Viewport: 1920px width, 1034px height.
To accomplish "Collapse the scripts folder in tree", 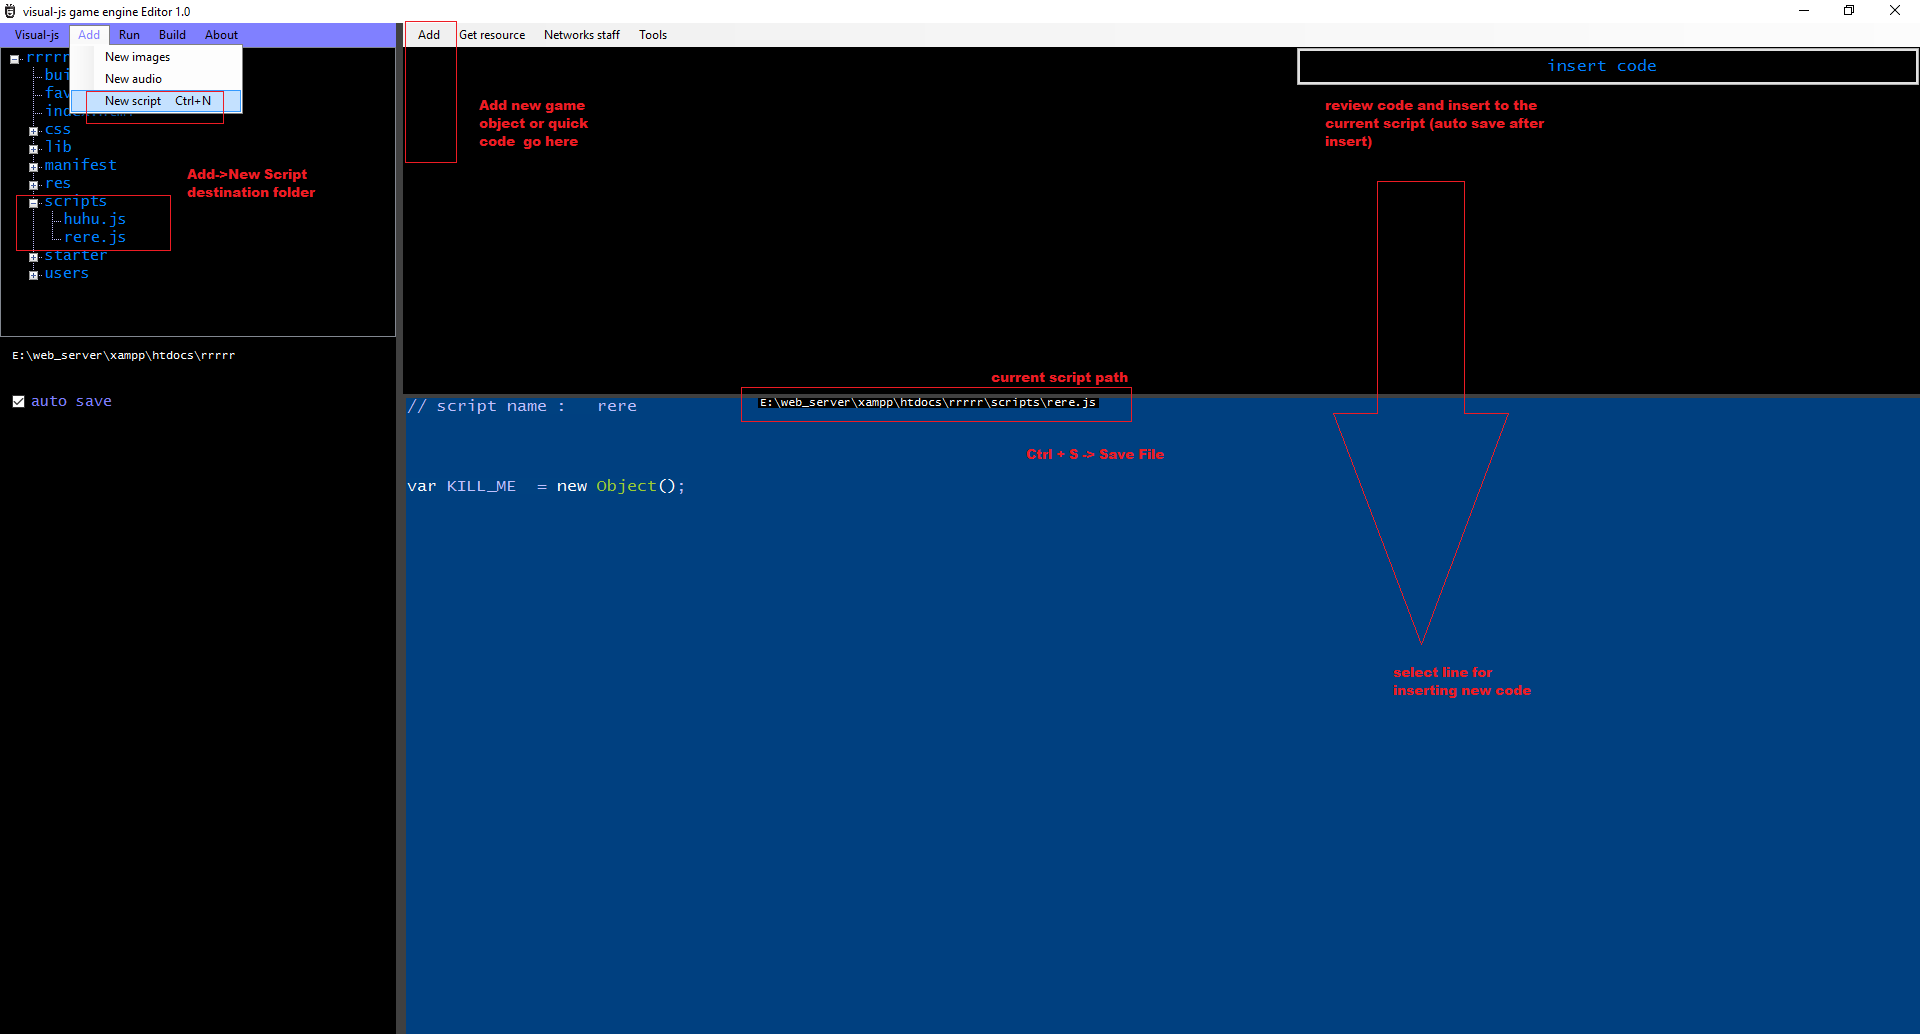I will click(x=34, y=203).
